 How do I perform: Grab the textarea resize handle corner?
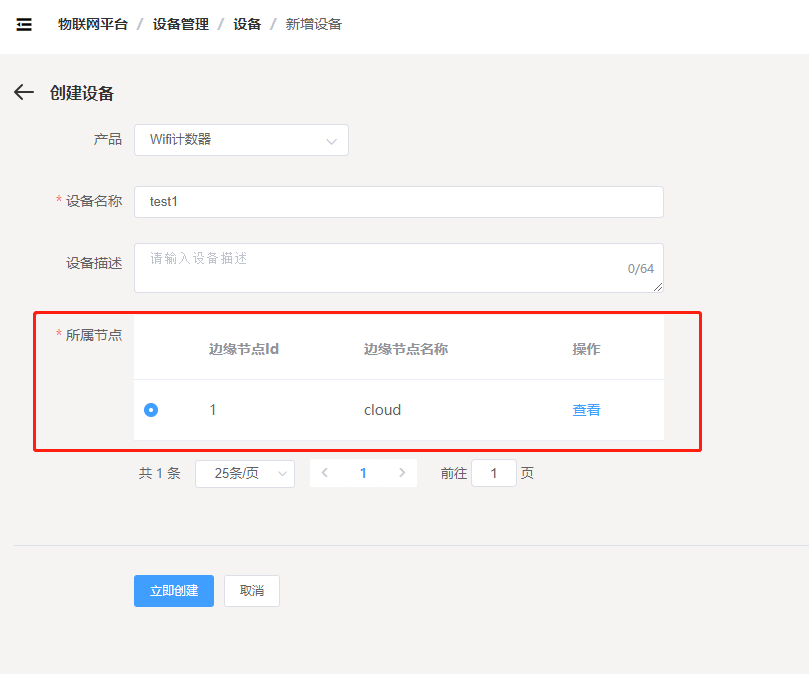tap(658, 287)
